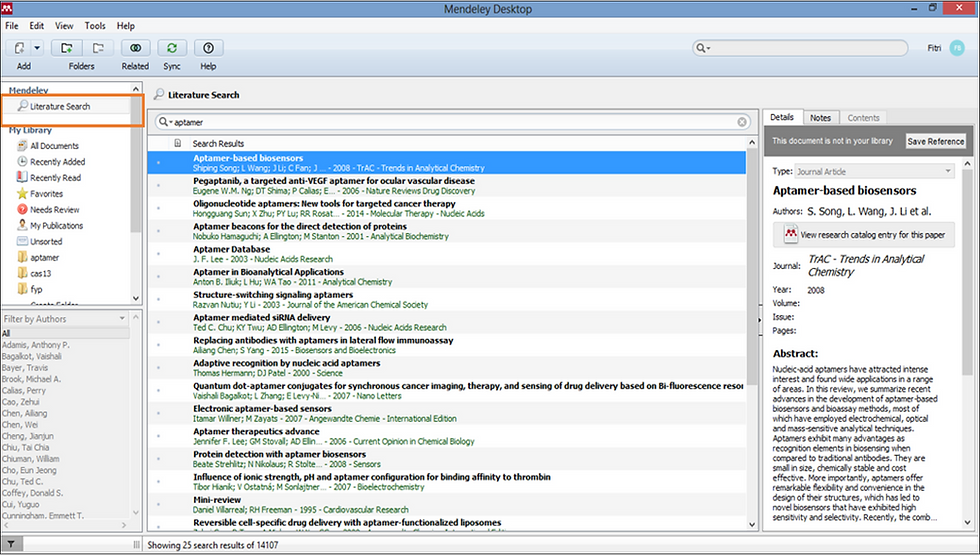Click the Search Results column header
The width and height of the screenshot is (980, 555).
click(218, 143)
